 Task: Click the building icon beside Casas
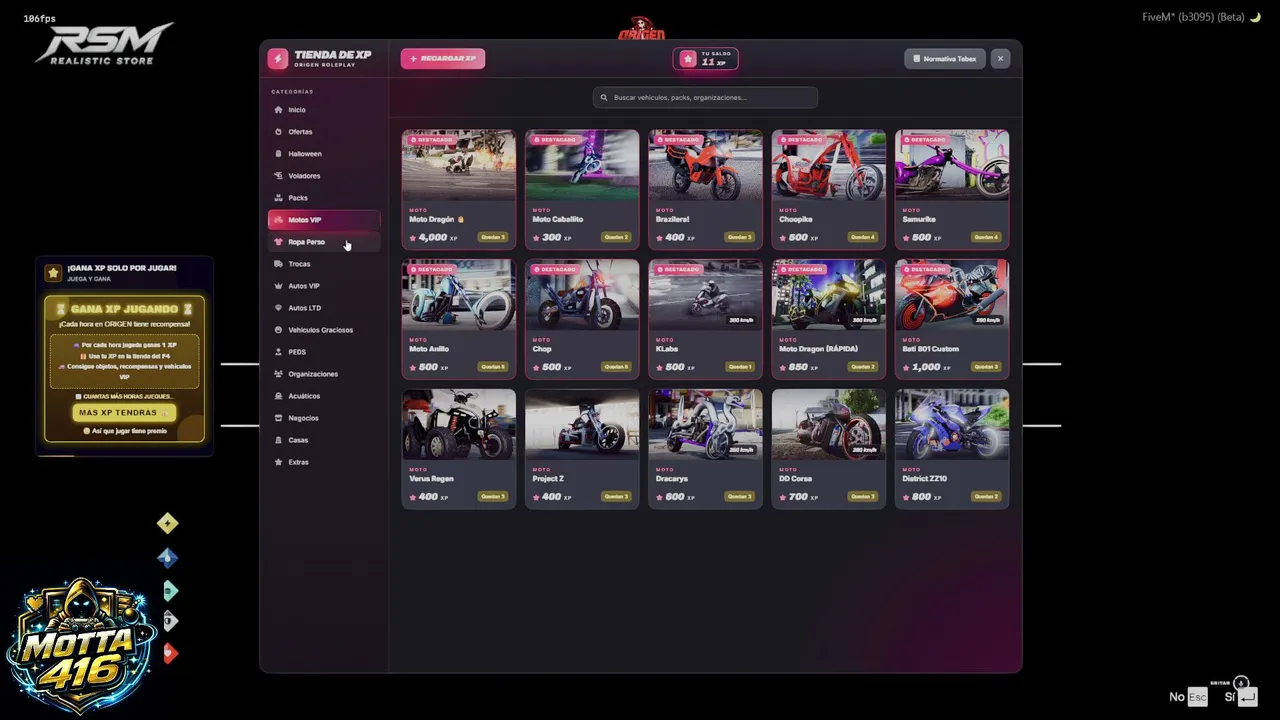tap(278, 440)
